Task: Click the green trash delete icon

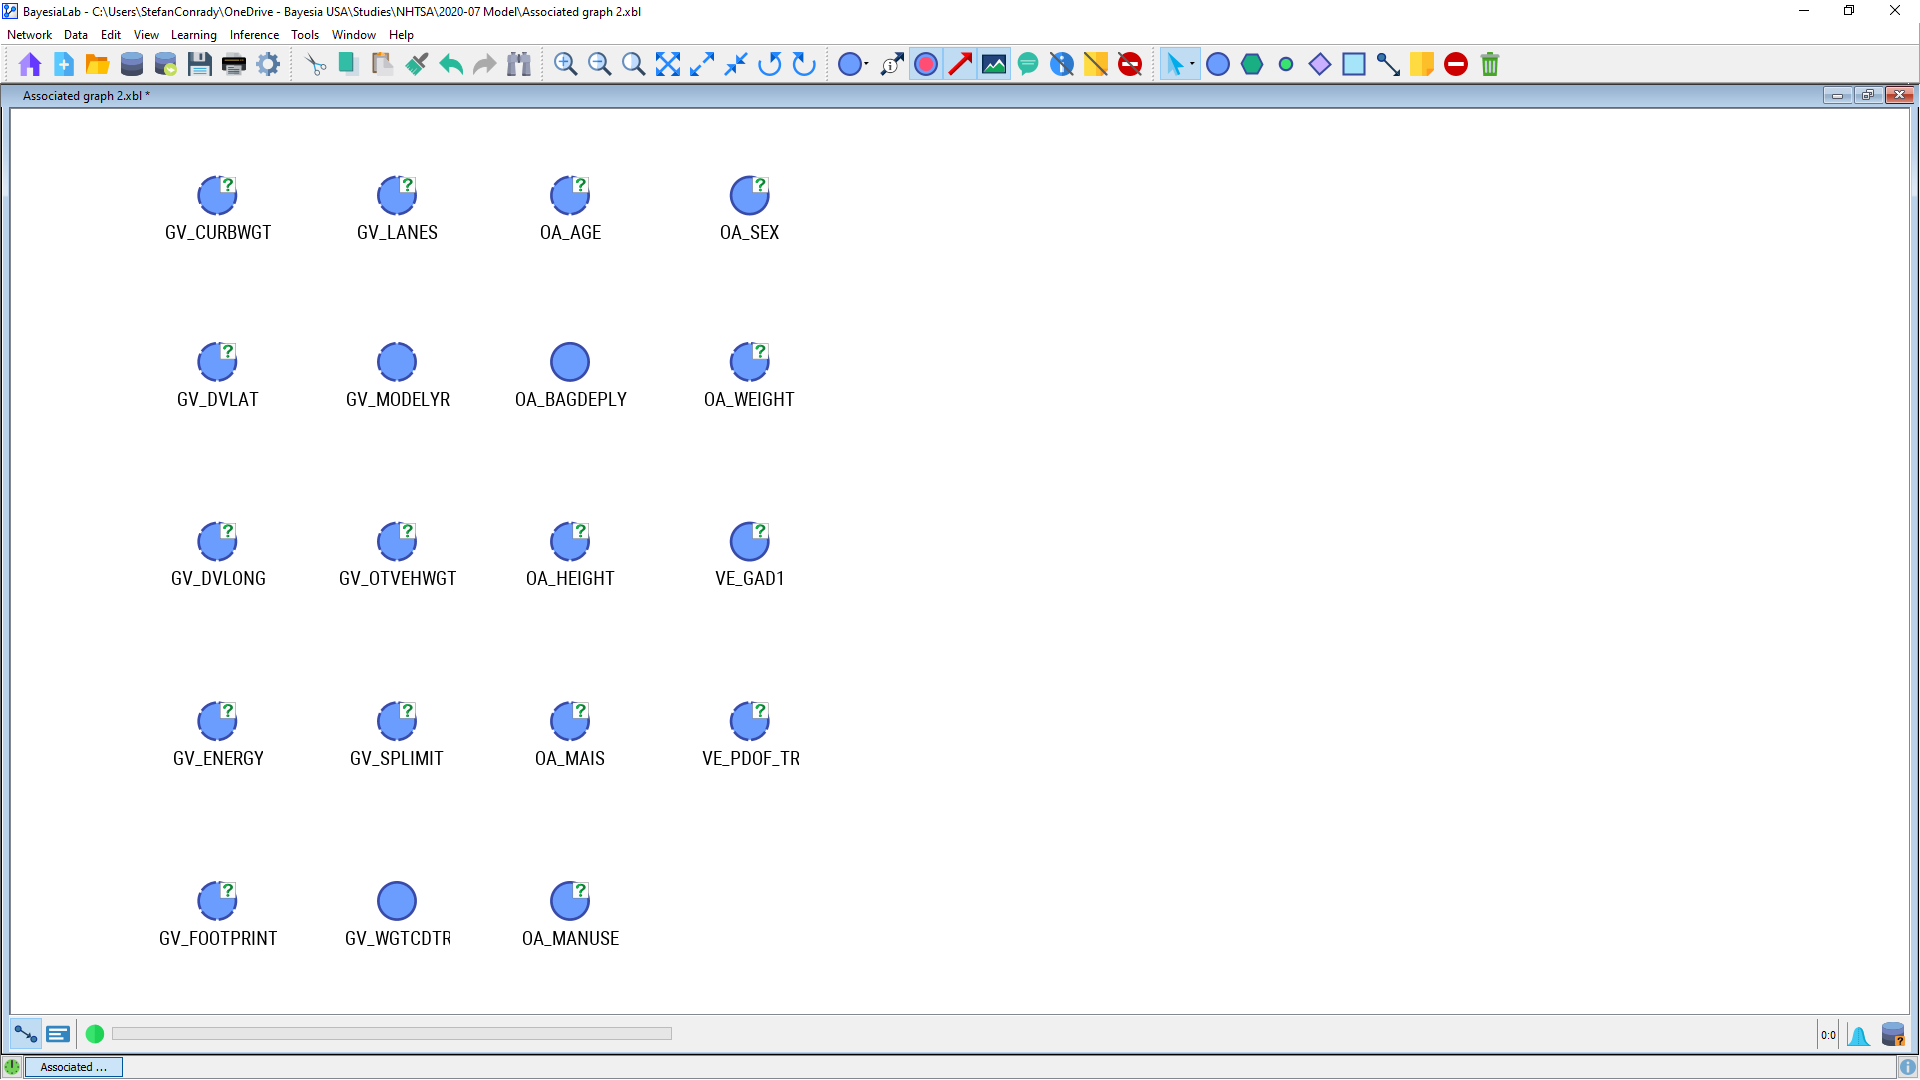Action: point(1489,65)
